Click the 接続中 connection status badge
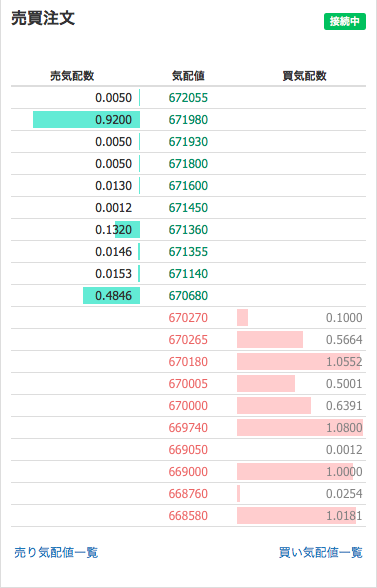The height and width of the screenshot is (588, 377). (x=345, y=21)
